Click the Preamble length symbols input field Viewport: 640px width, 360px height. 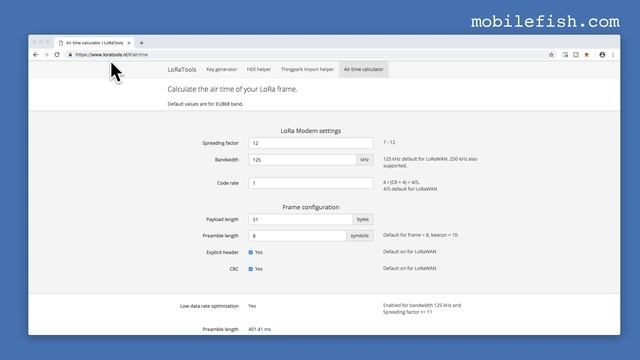(x=297, y=236)
